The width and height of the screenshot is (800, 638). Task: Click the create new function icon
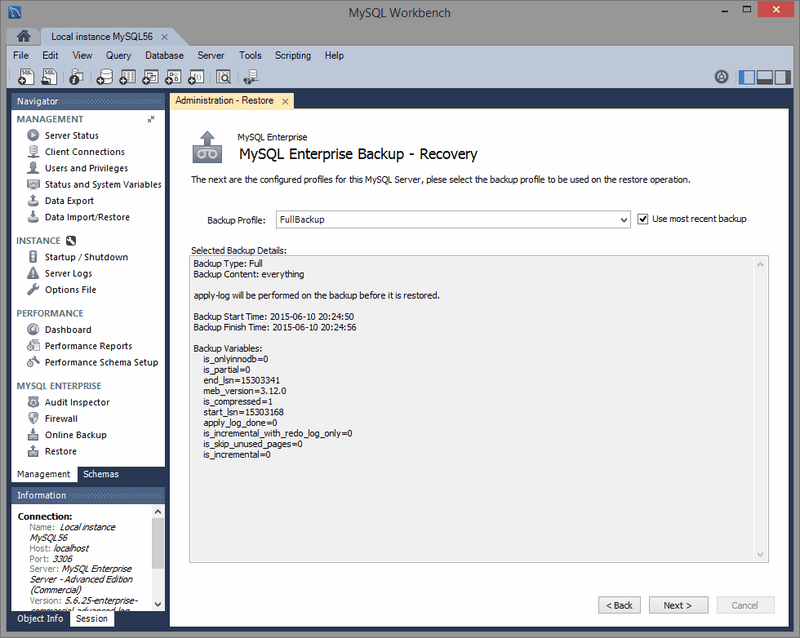pos(196,77)
